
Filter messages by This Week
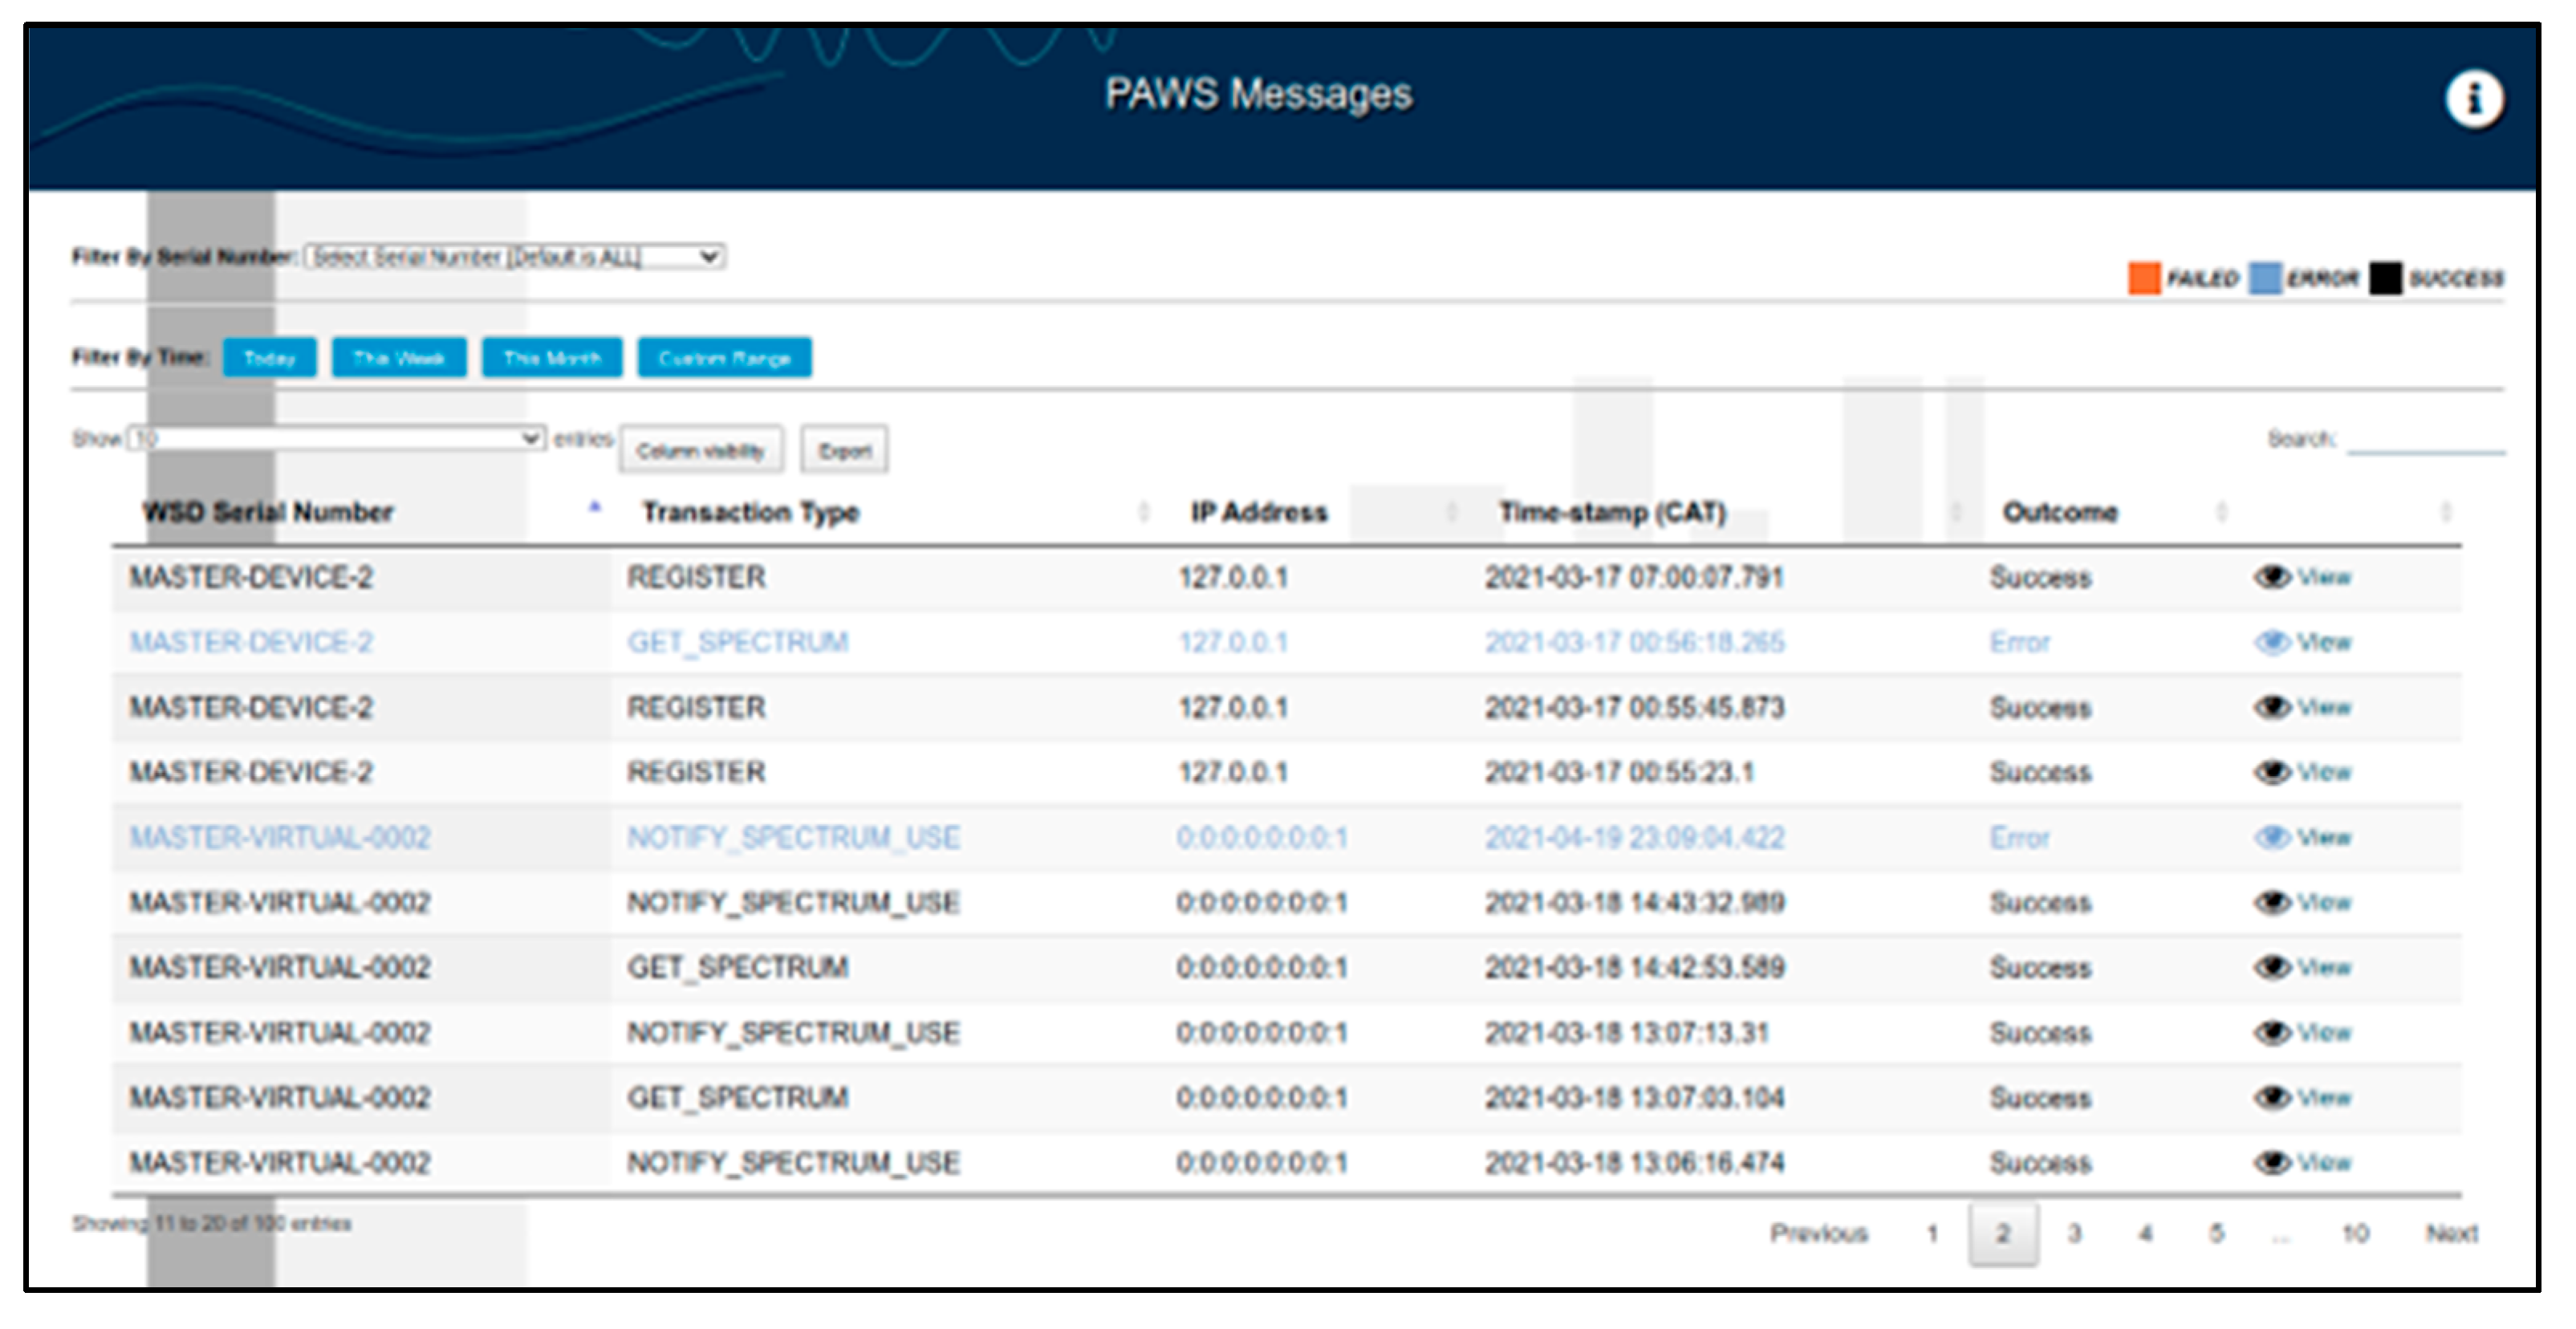click(398, 358)
